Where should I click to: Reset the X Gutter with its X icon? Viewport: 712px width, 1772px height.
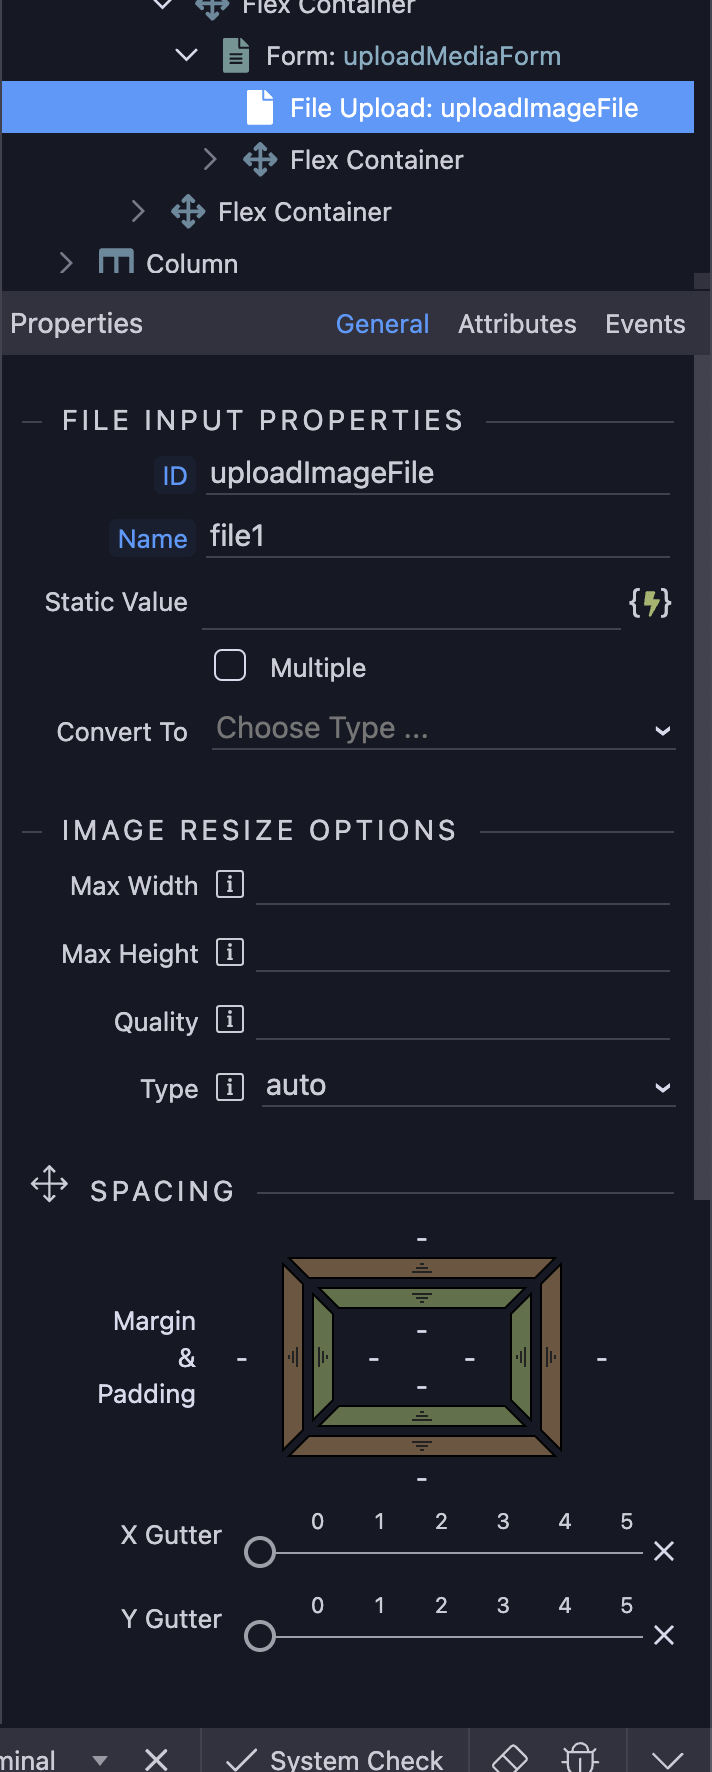pyautogui.click(x=664, y=1551)
